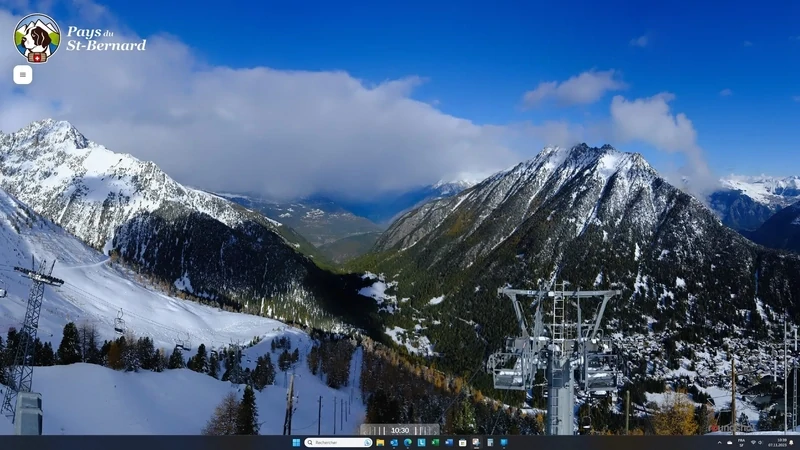Image resolution: width=800 pixels, height=450 pixels.
Task: Open the hamburger menu below the logo
Action: point(22,74)
